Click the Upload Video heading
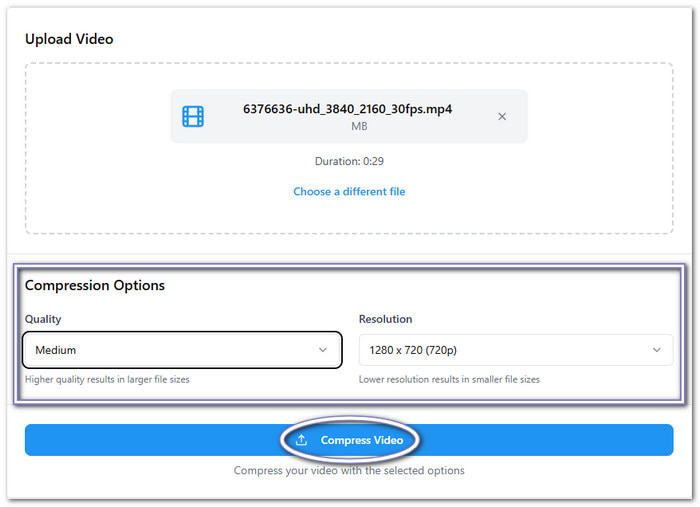Screen dimensions: 700x507 pyautogui.click(x=69, y=39)
